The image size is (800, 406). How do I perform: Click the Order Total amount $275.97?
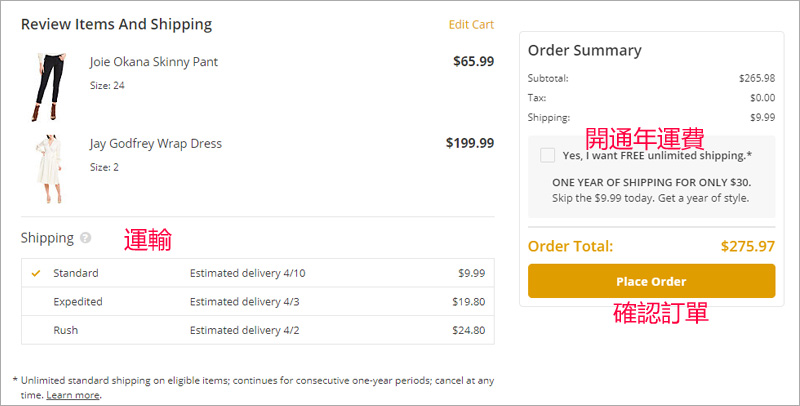pyautogui.click(x=747, y=246)
